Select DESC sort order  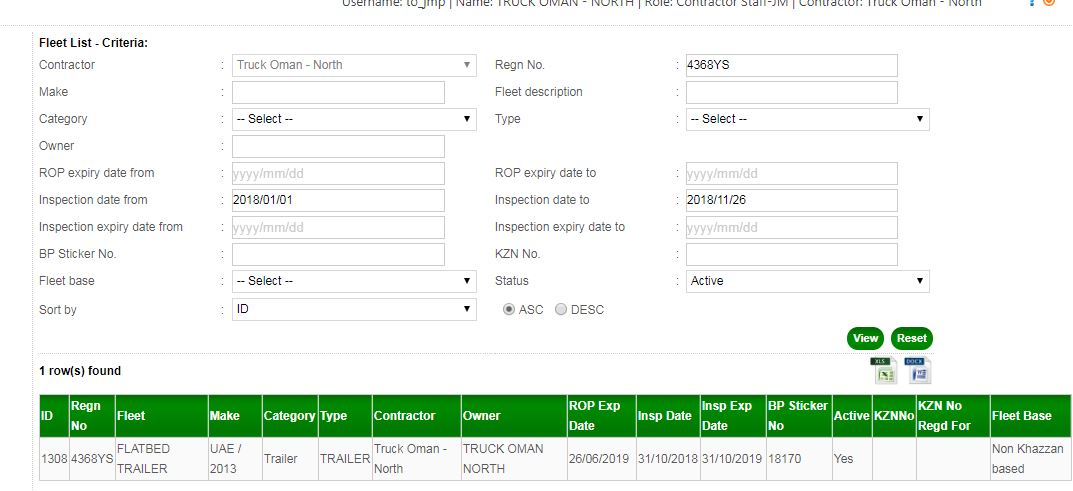tap(561, 310)
